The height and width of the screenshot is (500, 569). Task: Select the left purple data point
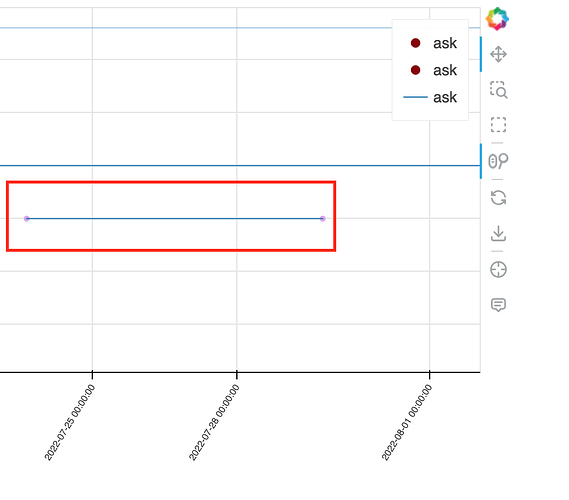[x=26, y=218]
